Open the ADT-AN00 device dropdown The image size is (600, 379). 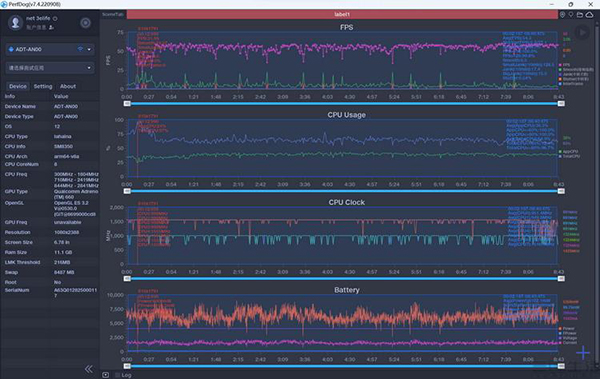coord(50,49)
